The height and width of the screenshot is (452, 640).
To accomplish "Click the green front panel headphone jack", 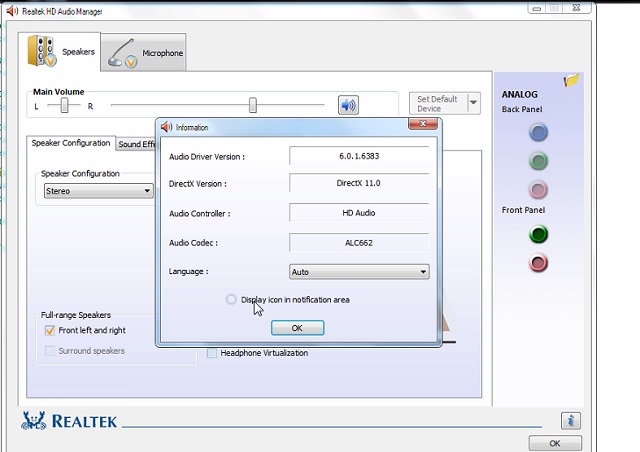I will pyautogui.click(x=539, y=235).
